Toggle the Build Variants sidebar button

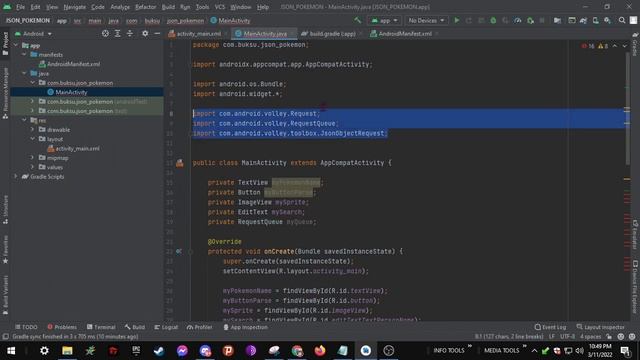point(5,296)
